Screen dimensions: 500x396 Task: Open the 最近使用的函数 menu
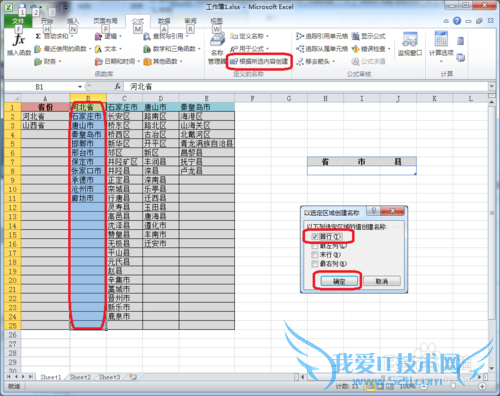point(62,49)
